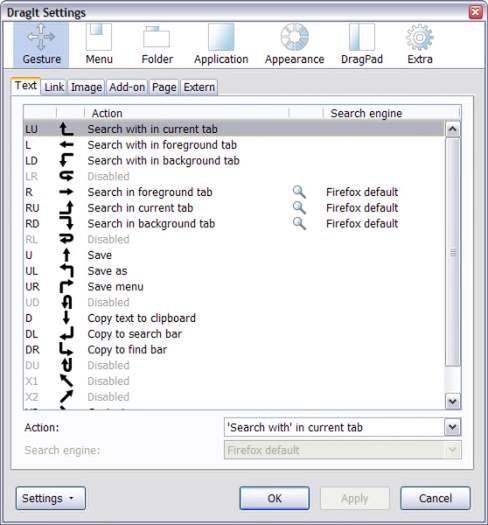Click the LD gesture arrow icon
The image size is (488, 525).
(66, 160)
